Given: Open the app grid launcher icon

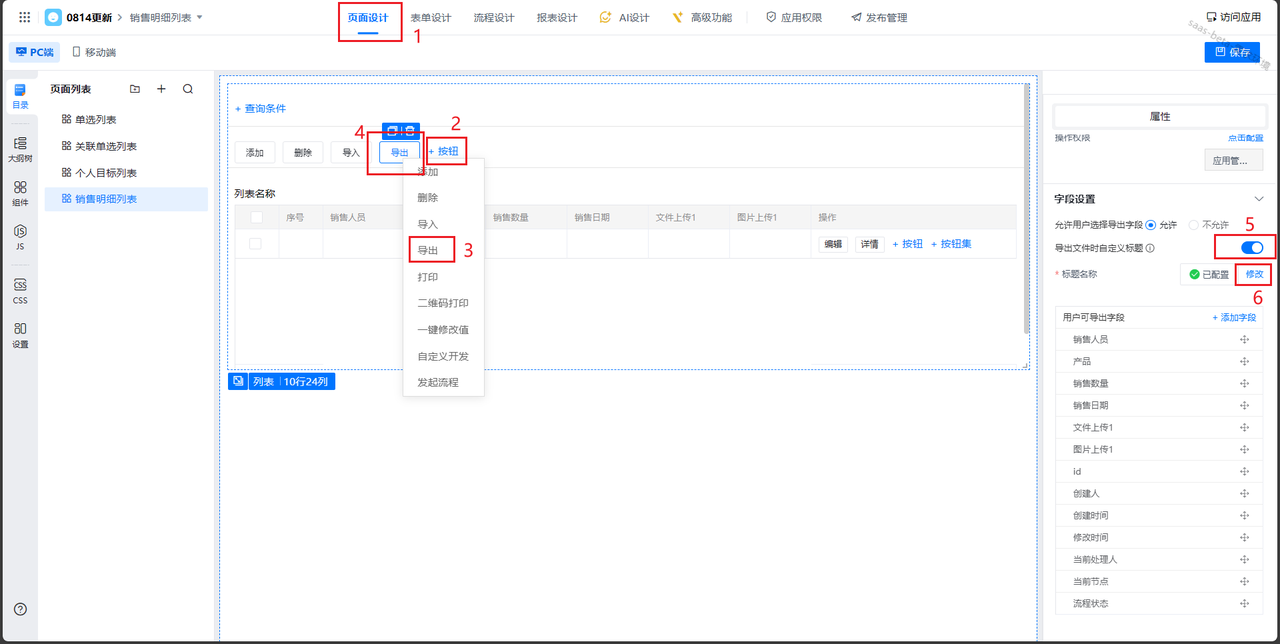Looking at the screenshot, I should click(25, 17).
